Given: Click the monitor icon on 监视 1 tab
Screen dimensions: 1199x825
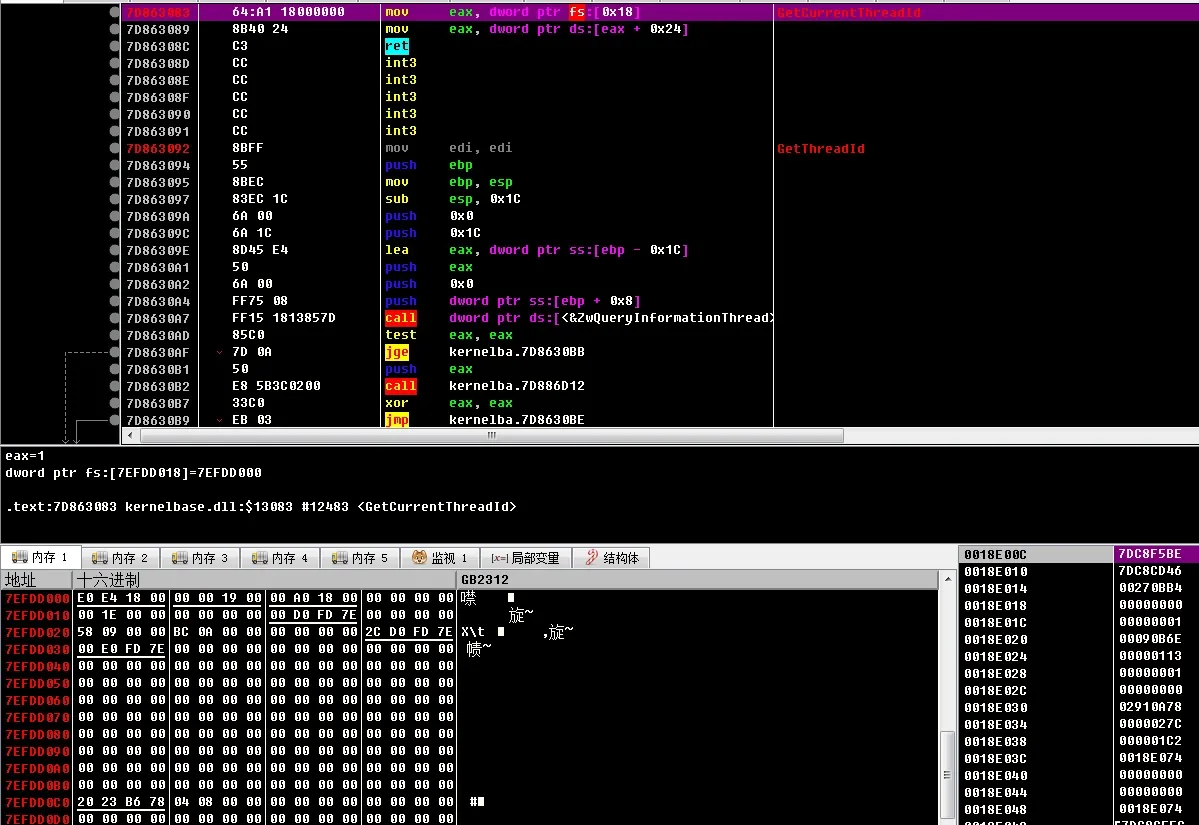Looking at the screenshot, I should (419, 557).
